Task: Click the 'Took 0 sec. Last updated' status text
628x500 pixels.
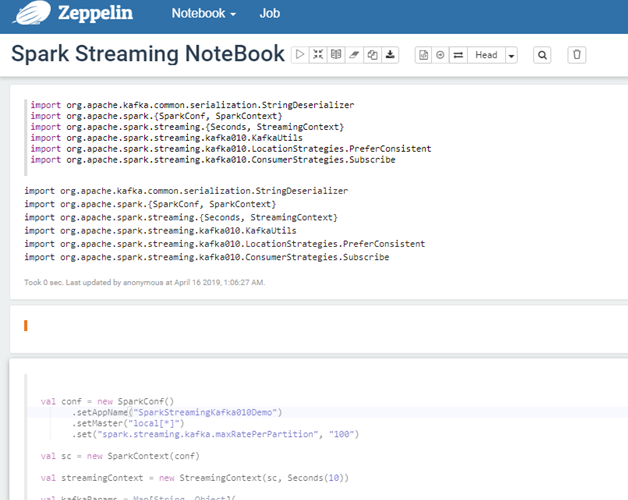Action: tap(145, 282)
